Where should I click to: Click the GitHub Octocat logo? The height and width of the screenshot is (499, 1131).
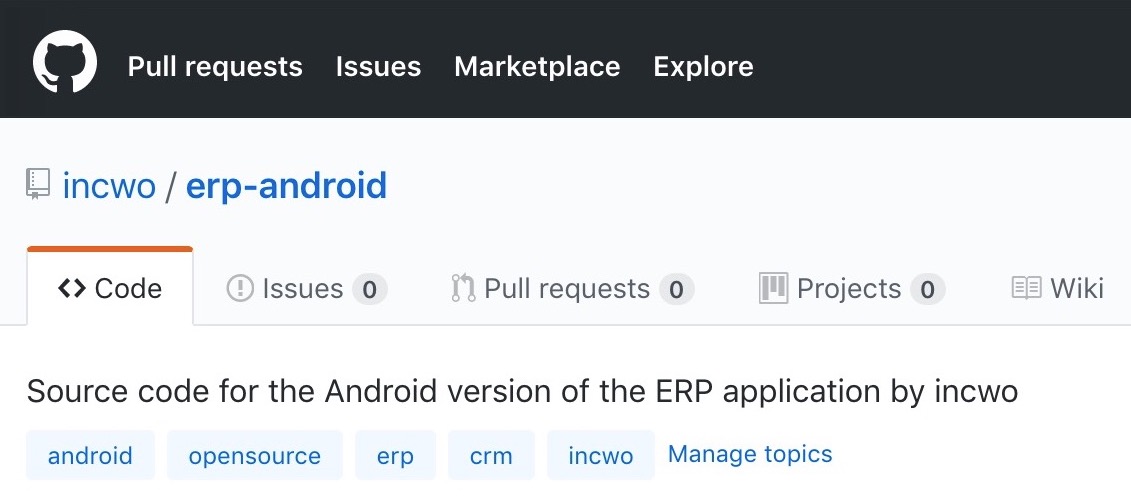65,61
